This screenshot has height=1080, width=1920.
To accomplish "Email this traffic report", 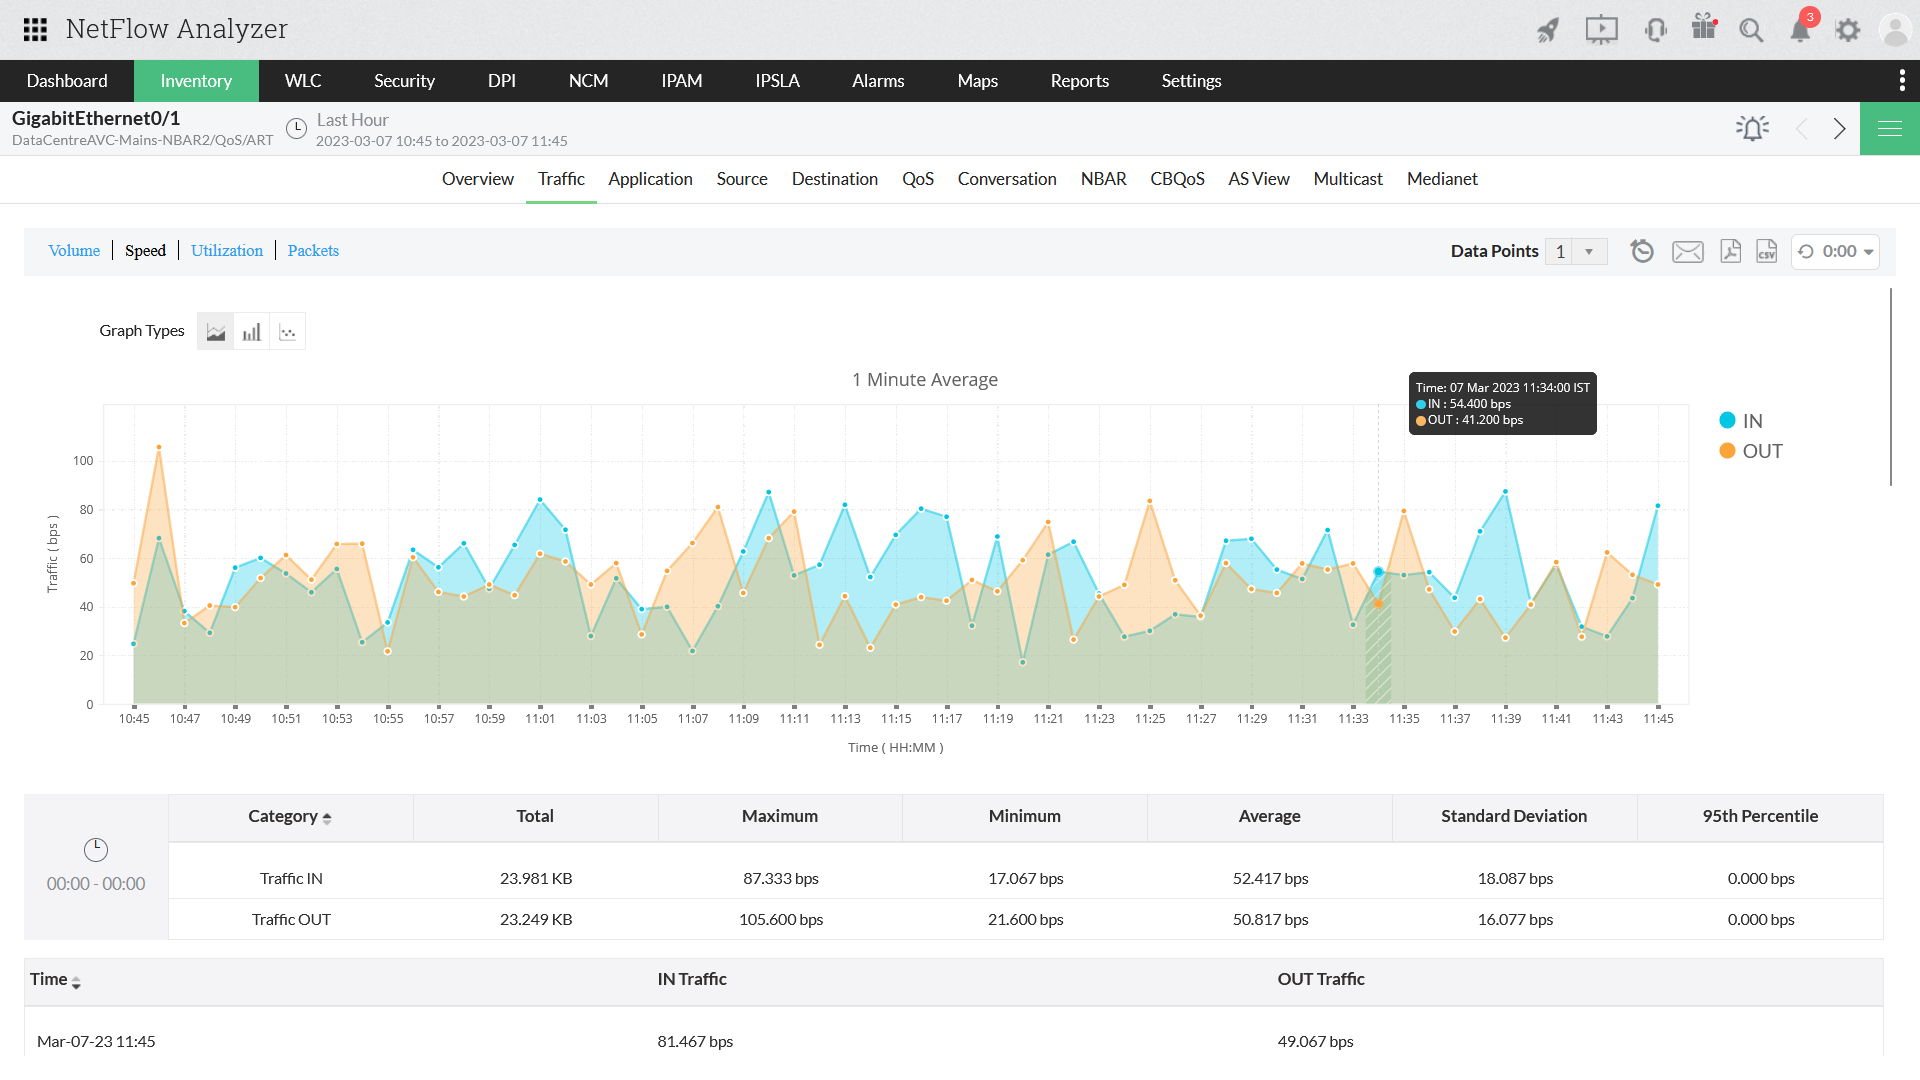I will pos(1688,251).
